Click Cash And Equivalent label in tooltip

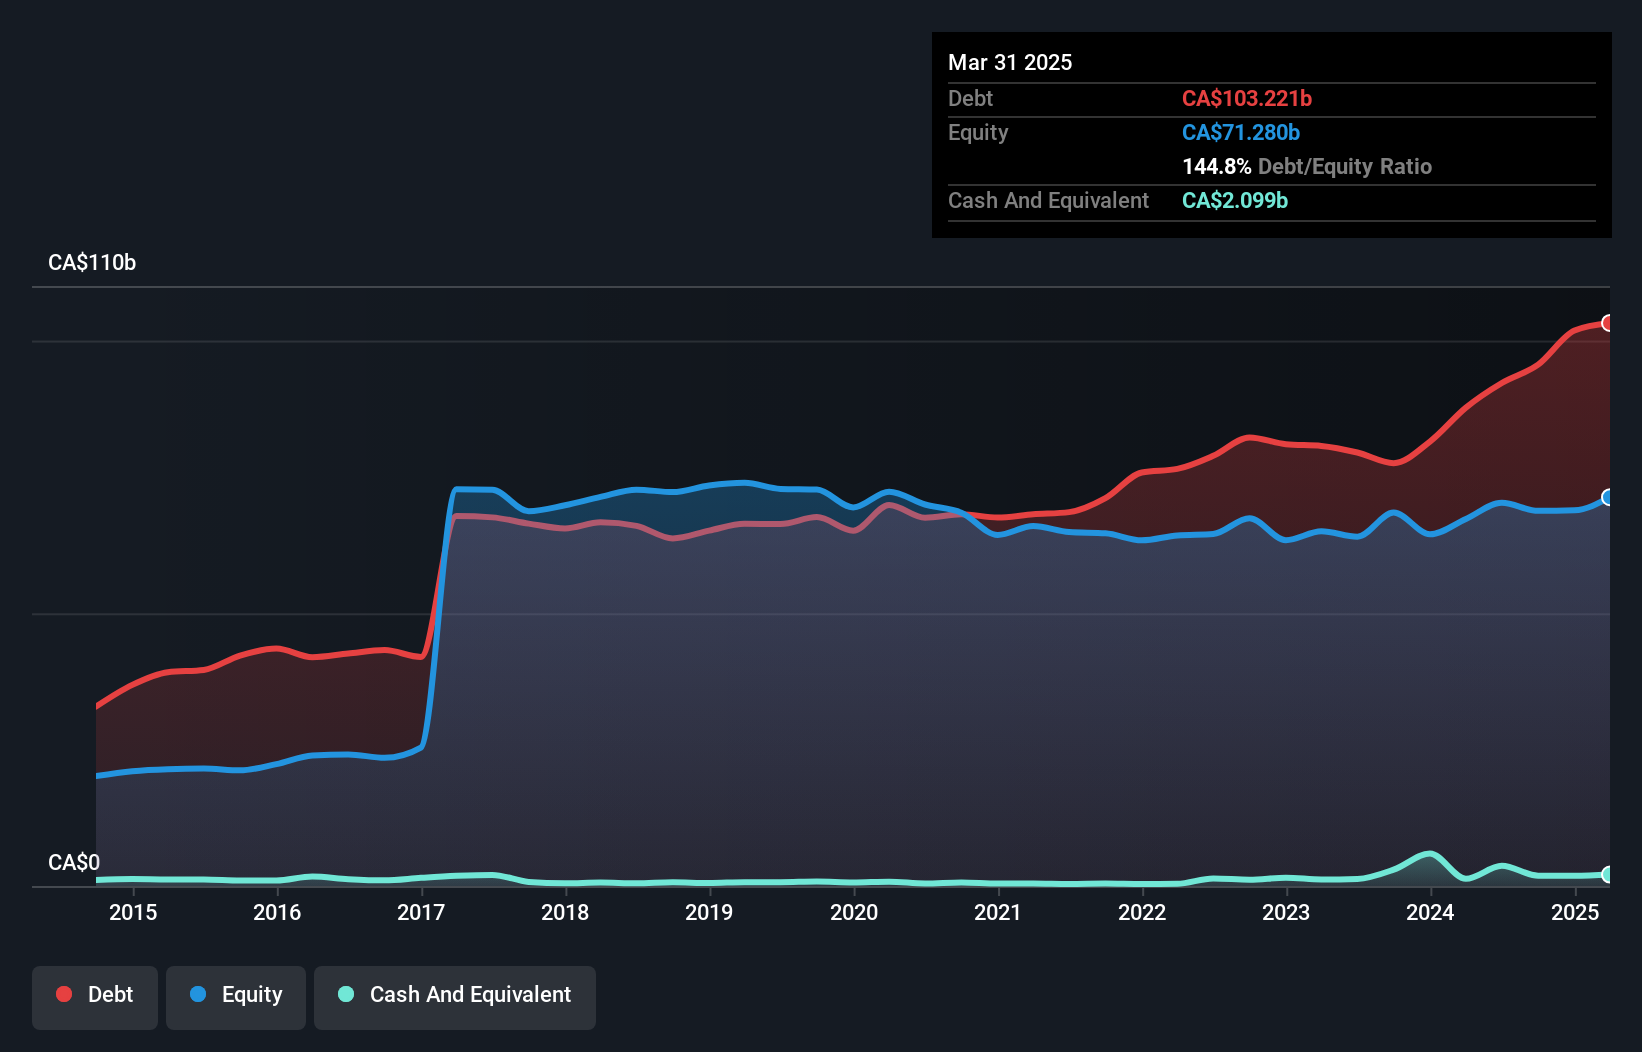point(1048,200)
